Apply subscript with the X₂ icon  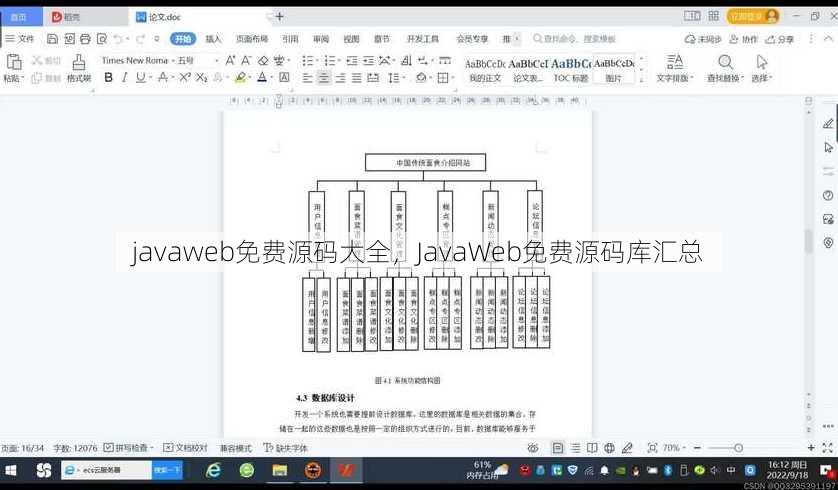(201, 78)
